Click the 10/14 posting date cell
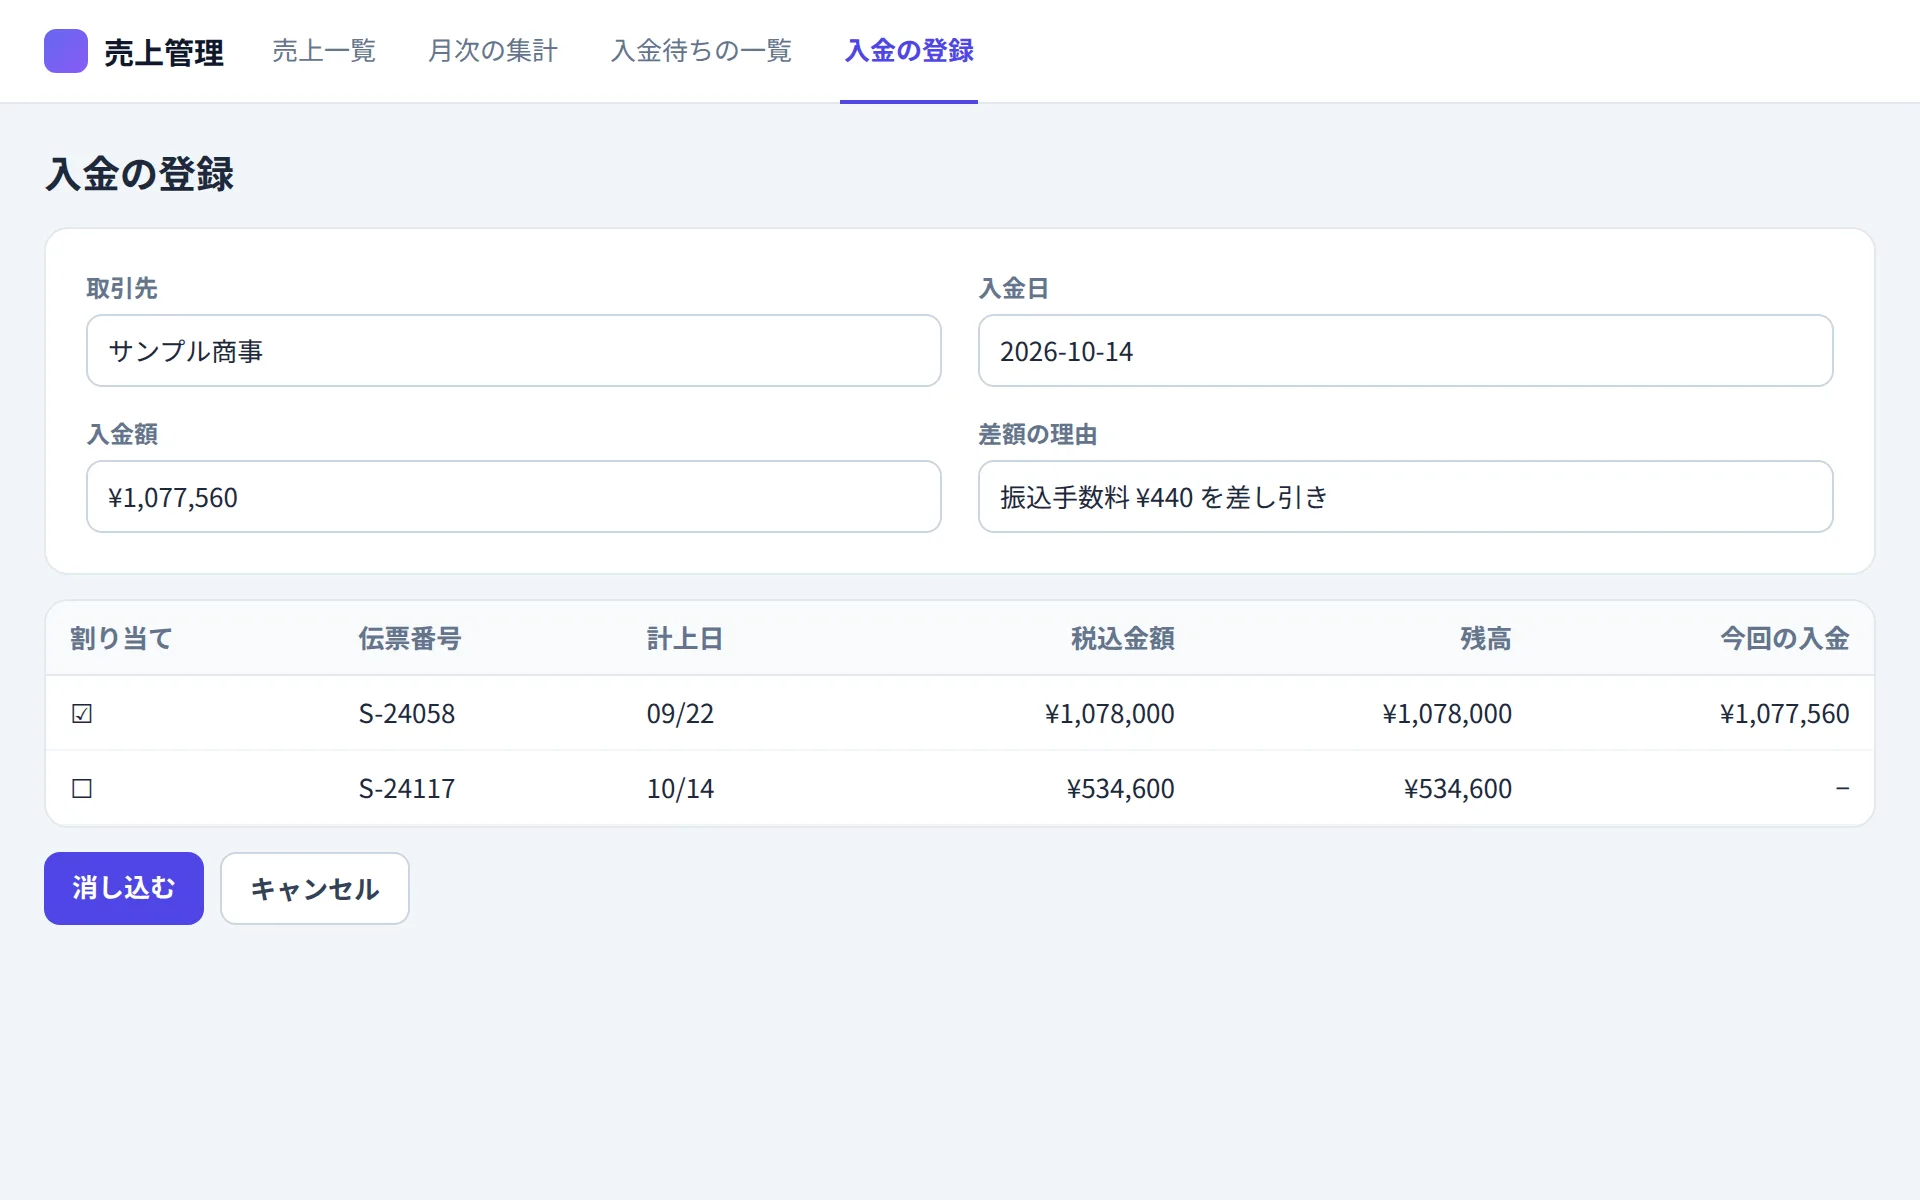Image resolution: width=1920 pixels, height=1200 pixels. pos(680,789)
